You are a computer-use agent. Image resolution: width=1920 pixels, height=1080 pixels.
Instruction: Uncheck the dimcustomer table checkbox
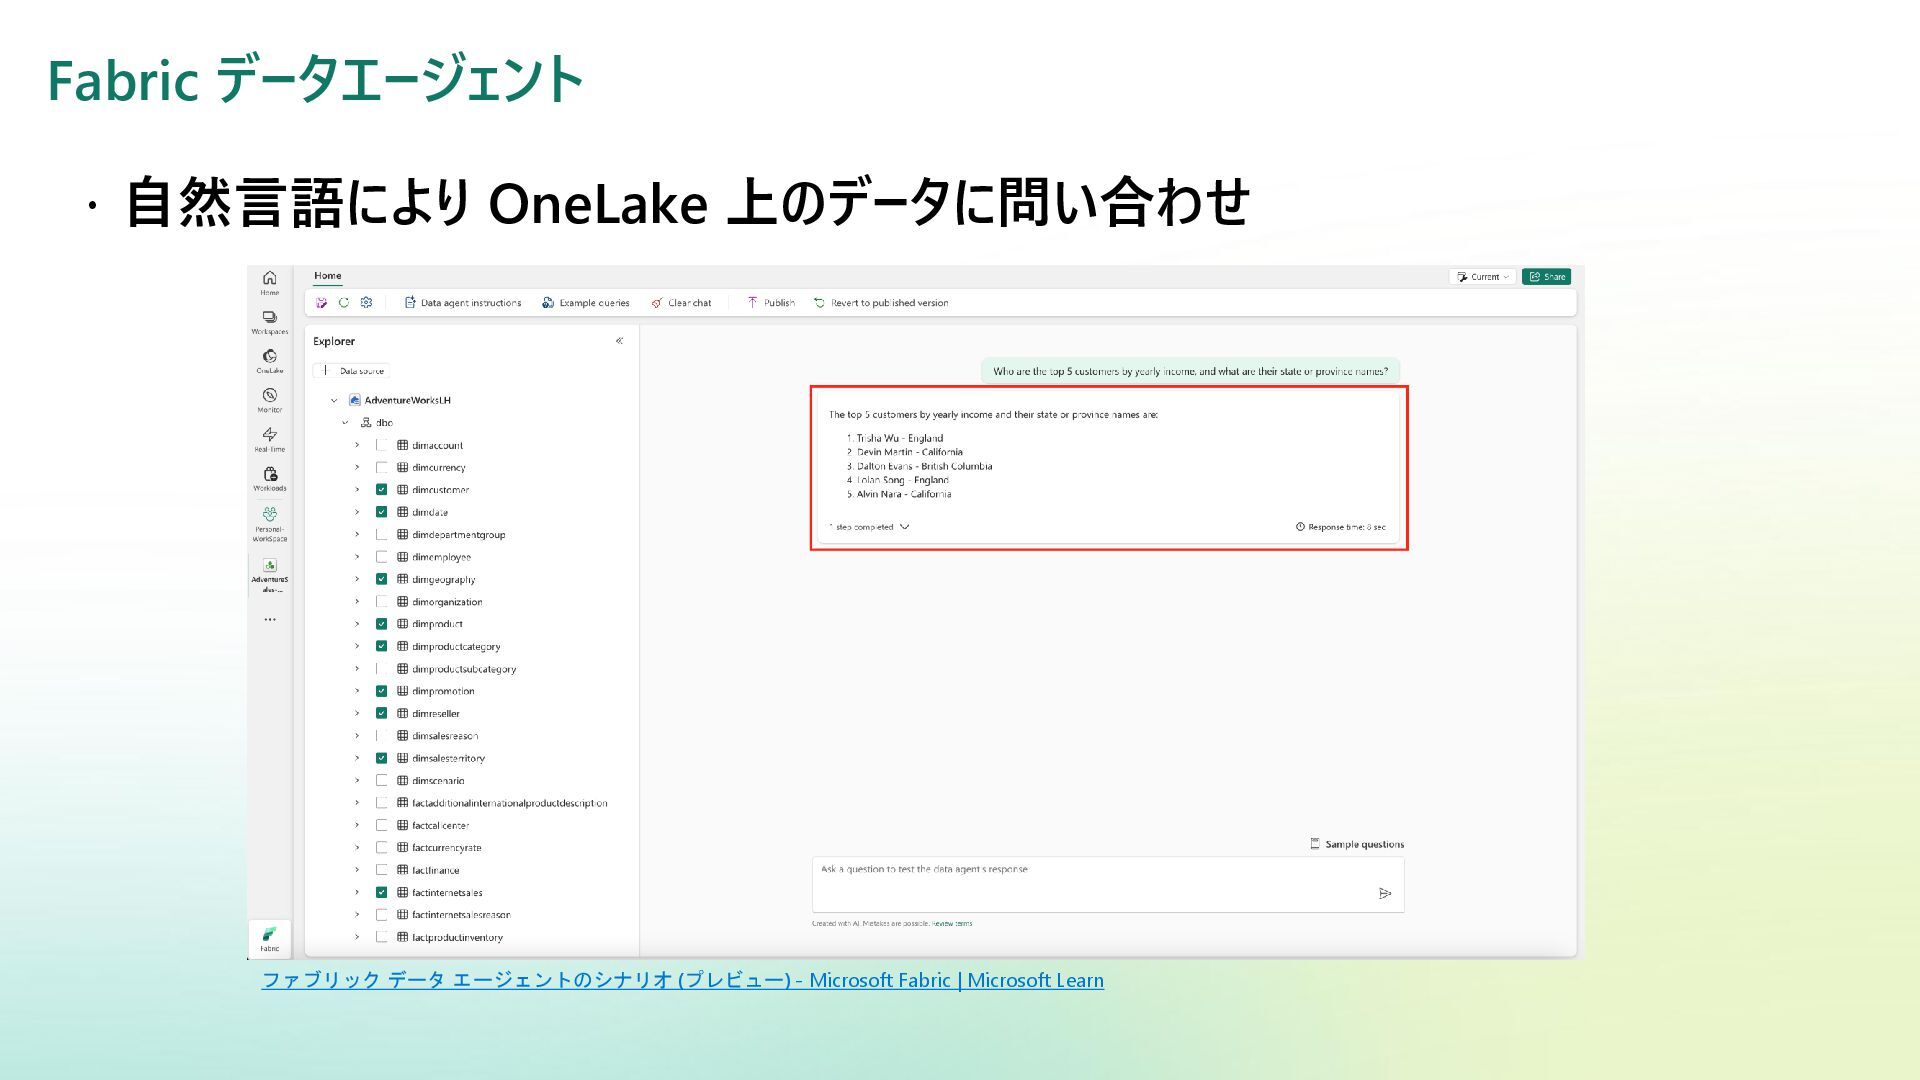[381, 490]
